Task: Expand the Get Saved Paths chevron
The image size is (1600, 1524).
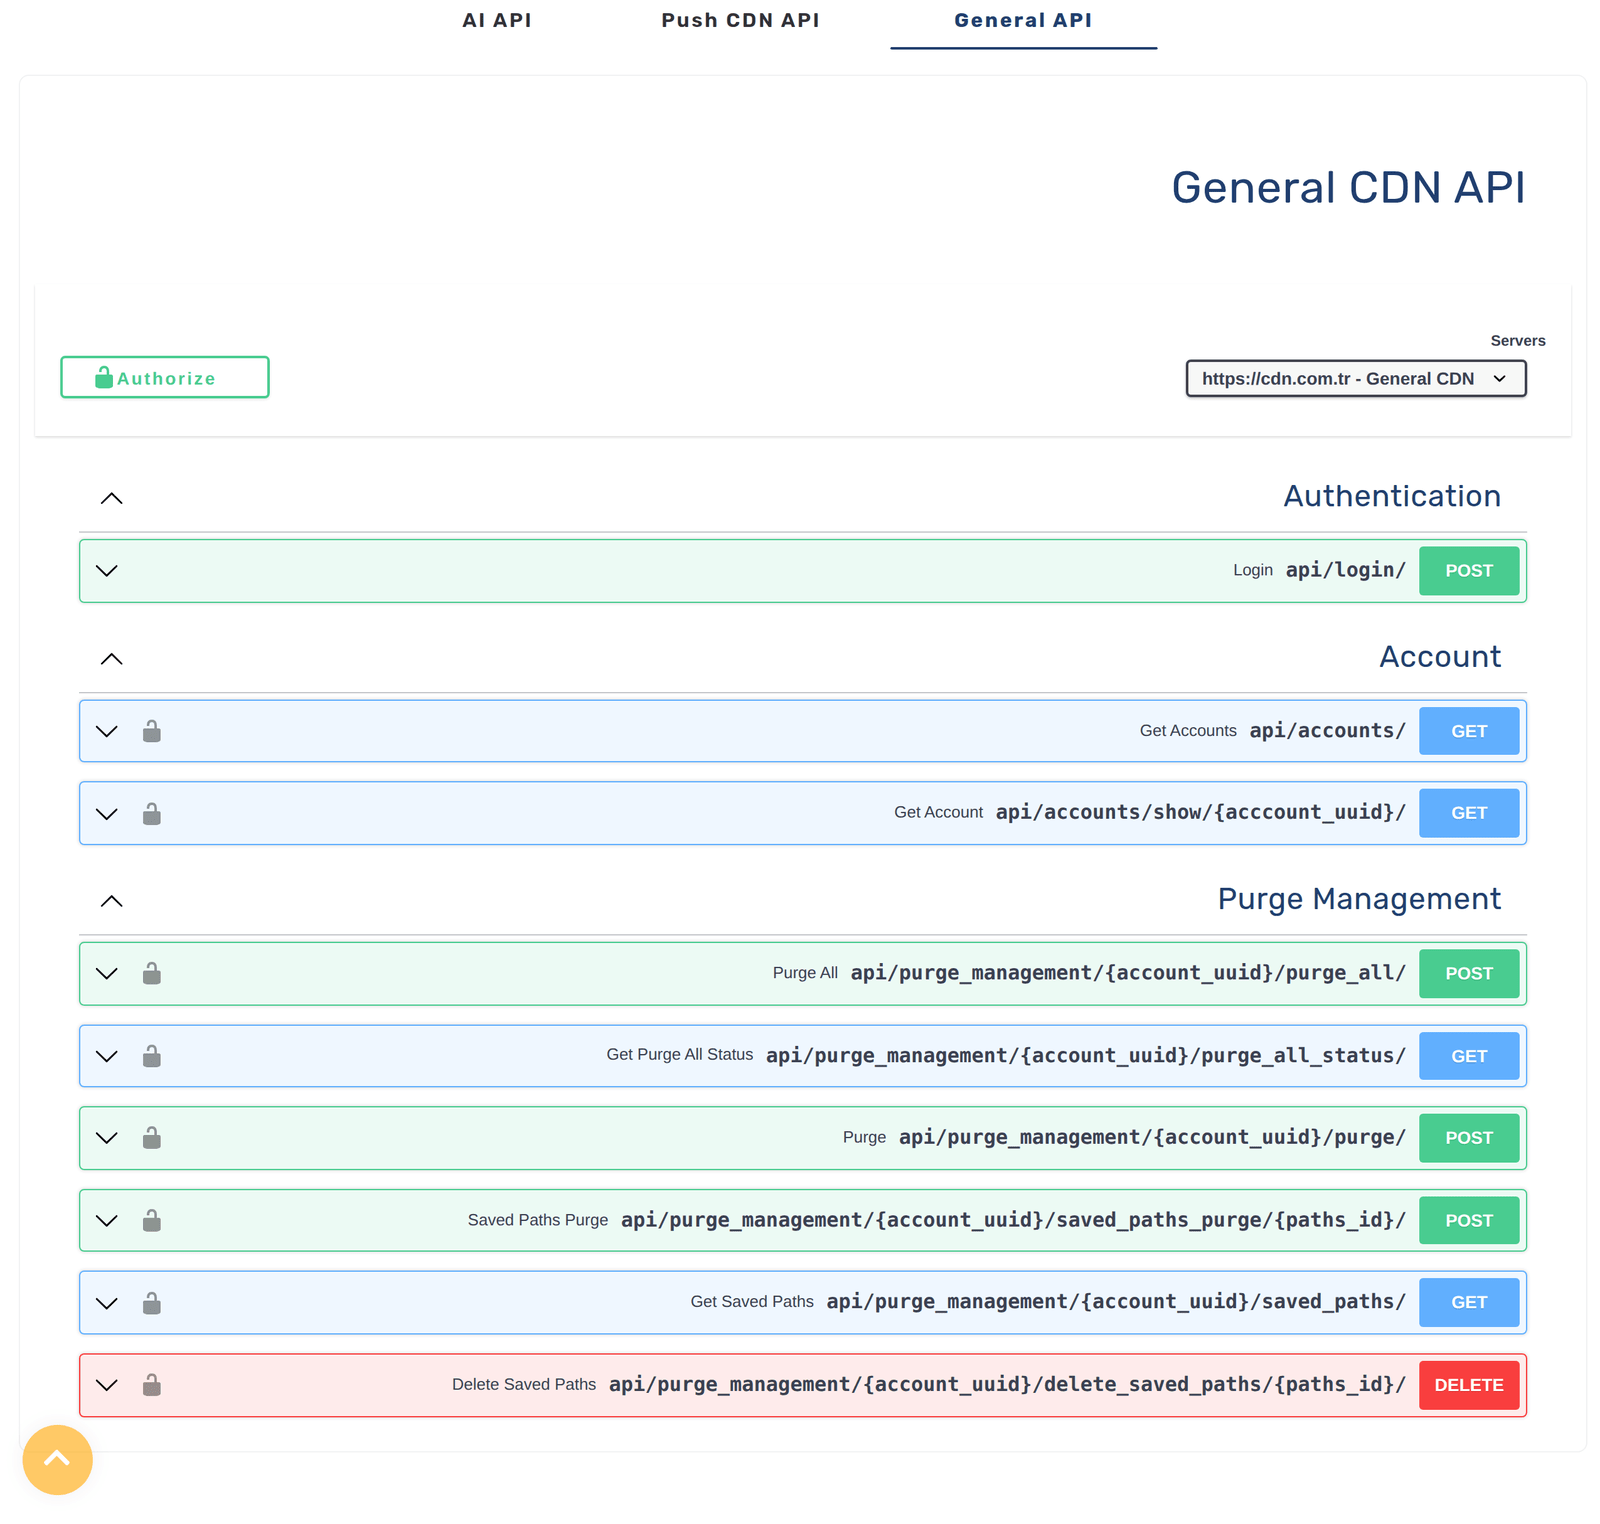Action: click(107, 1303)
